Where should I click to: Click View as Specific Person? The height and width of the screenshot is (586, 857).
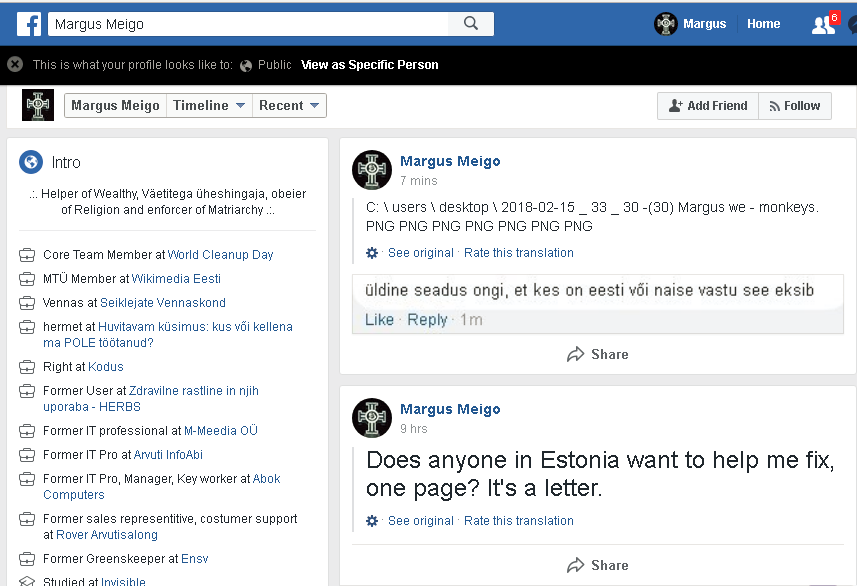click(369, 65)
